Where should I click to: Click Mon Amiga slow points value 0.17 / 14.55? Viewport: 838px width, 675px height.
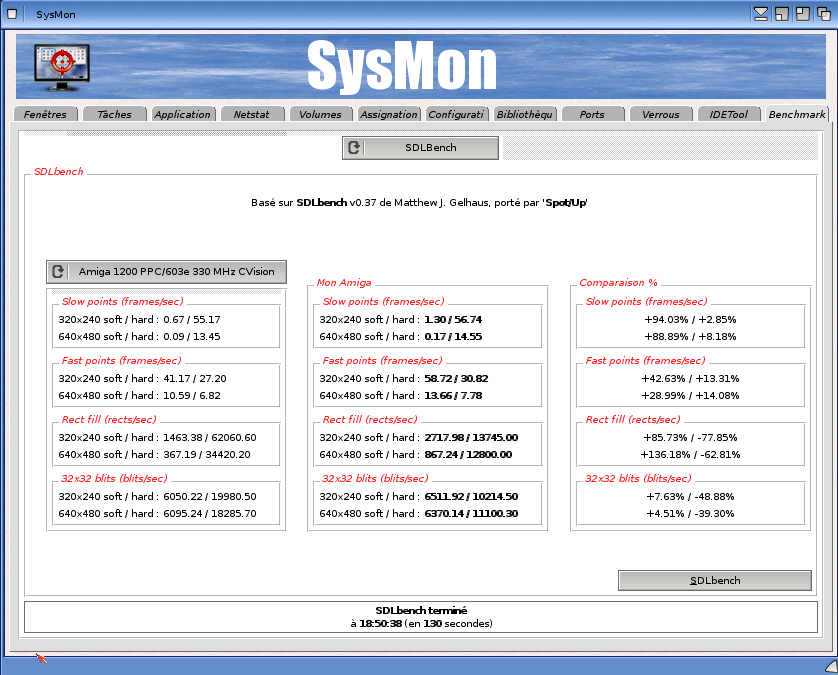(x=453, y=337)
